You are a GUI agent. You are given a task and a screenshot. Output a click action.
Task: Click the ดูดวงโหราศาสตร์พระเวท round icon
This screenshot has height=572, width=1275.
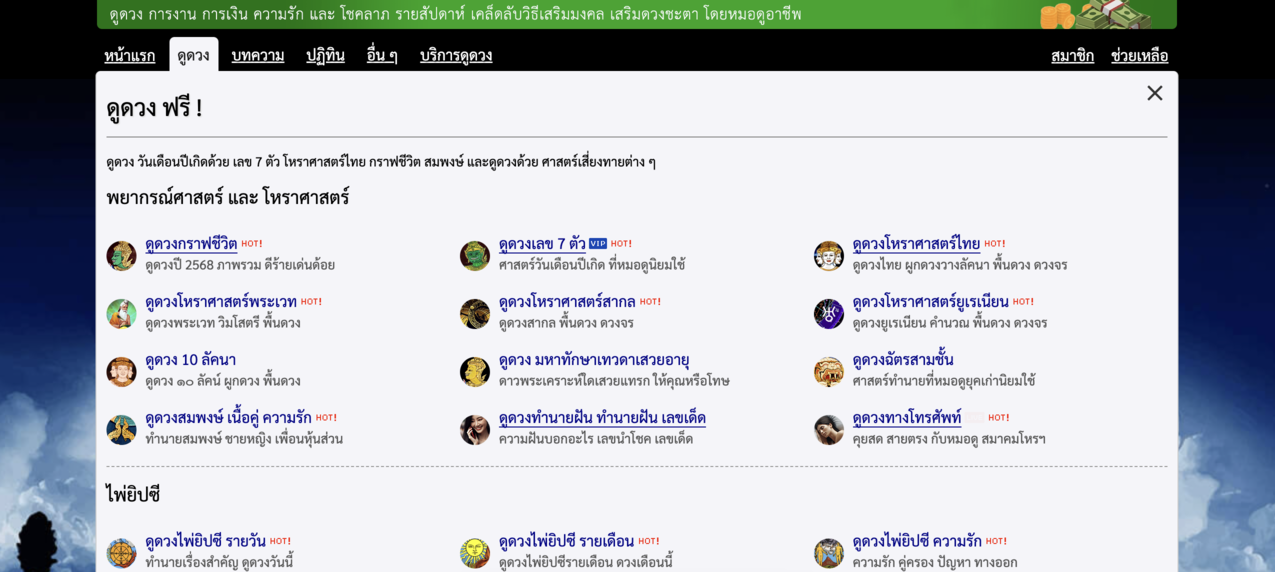tap(121, 314)
